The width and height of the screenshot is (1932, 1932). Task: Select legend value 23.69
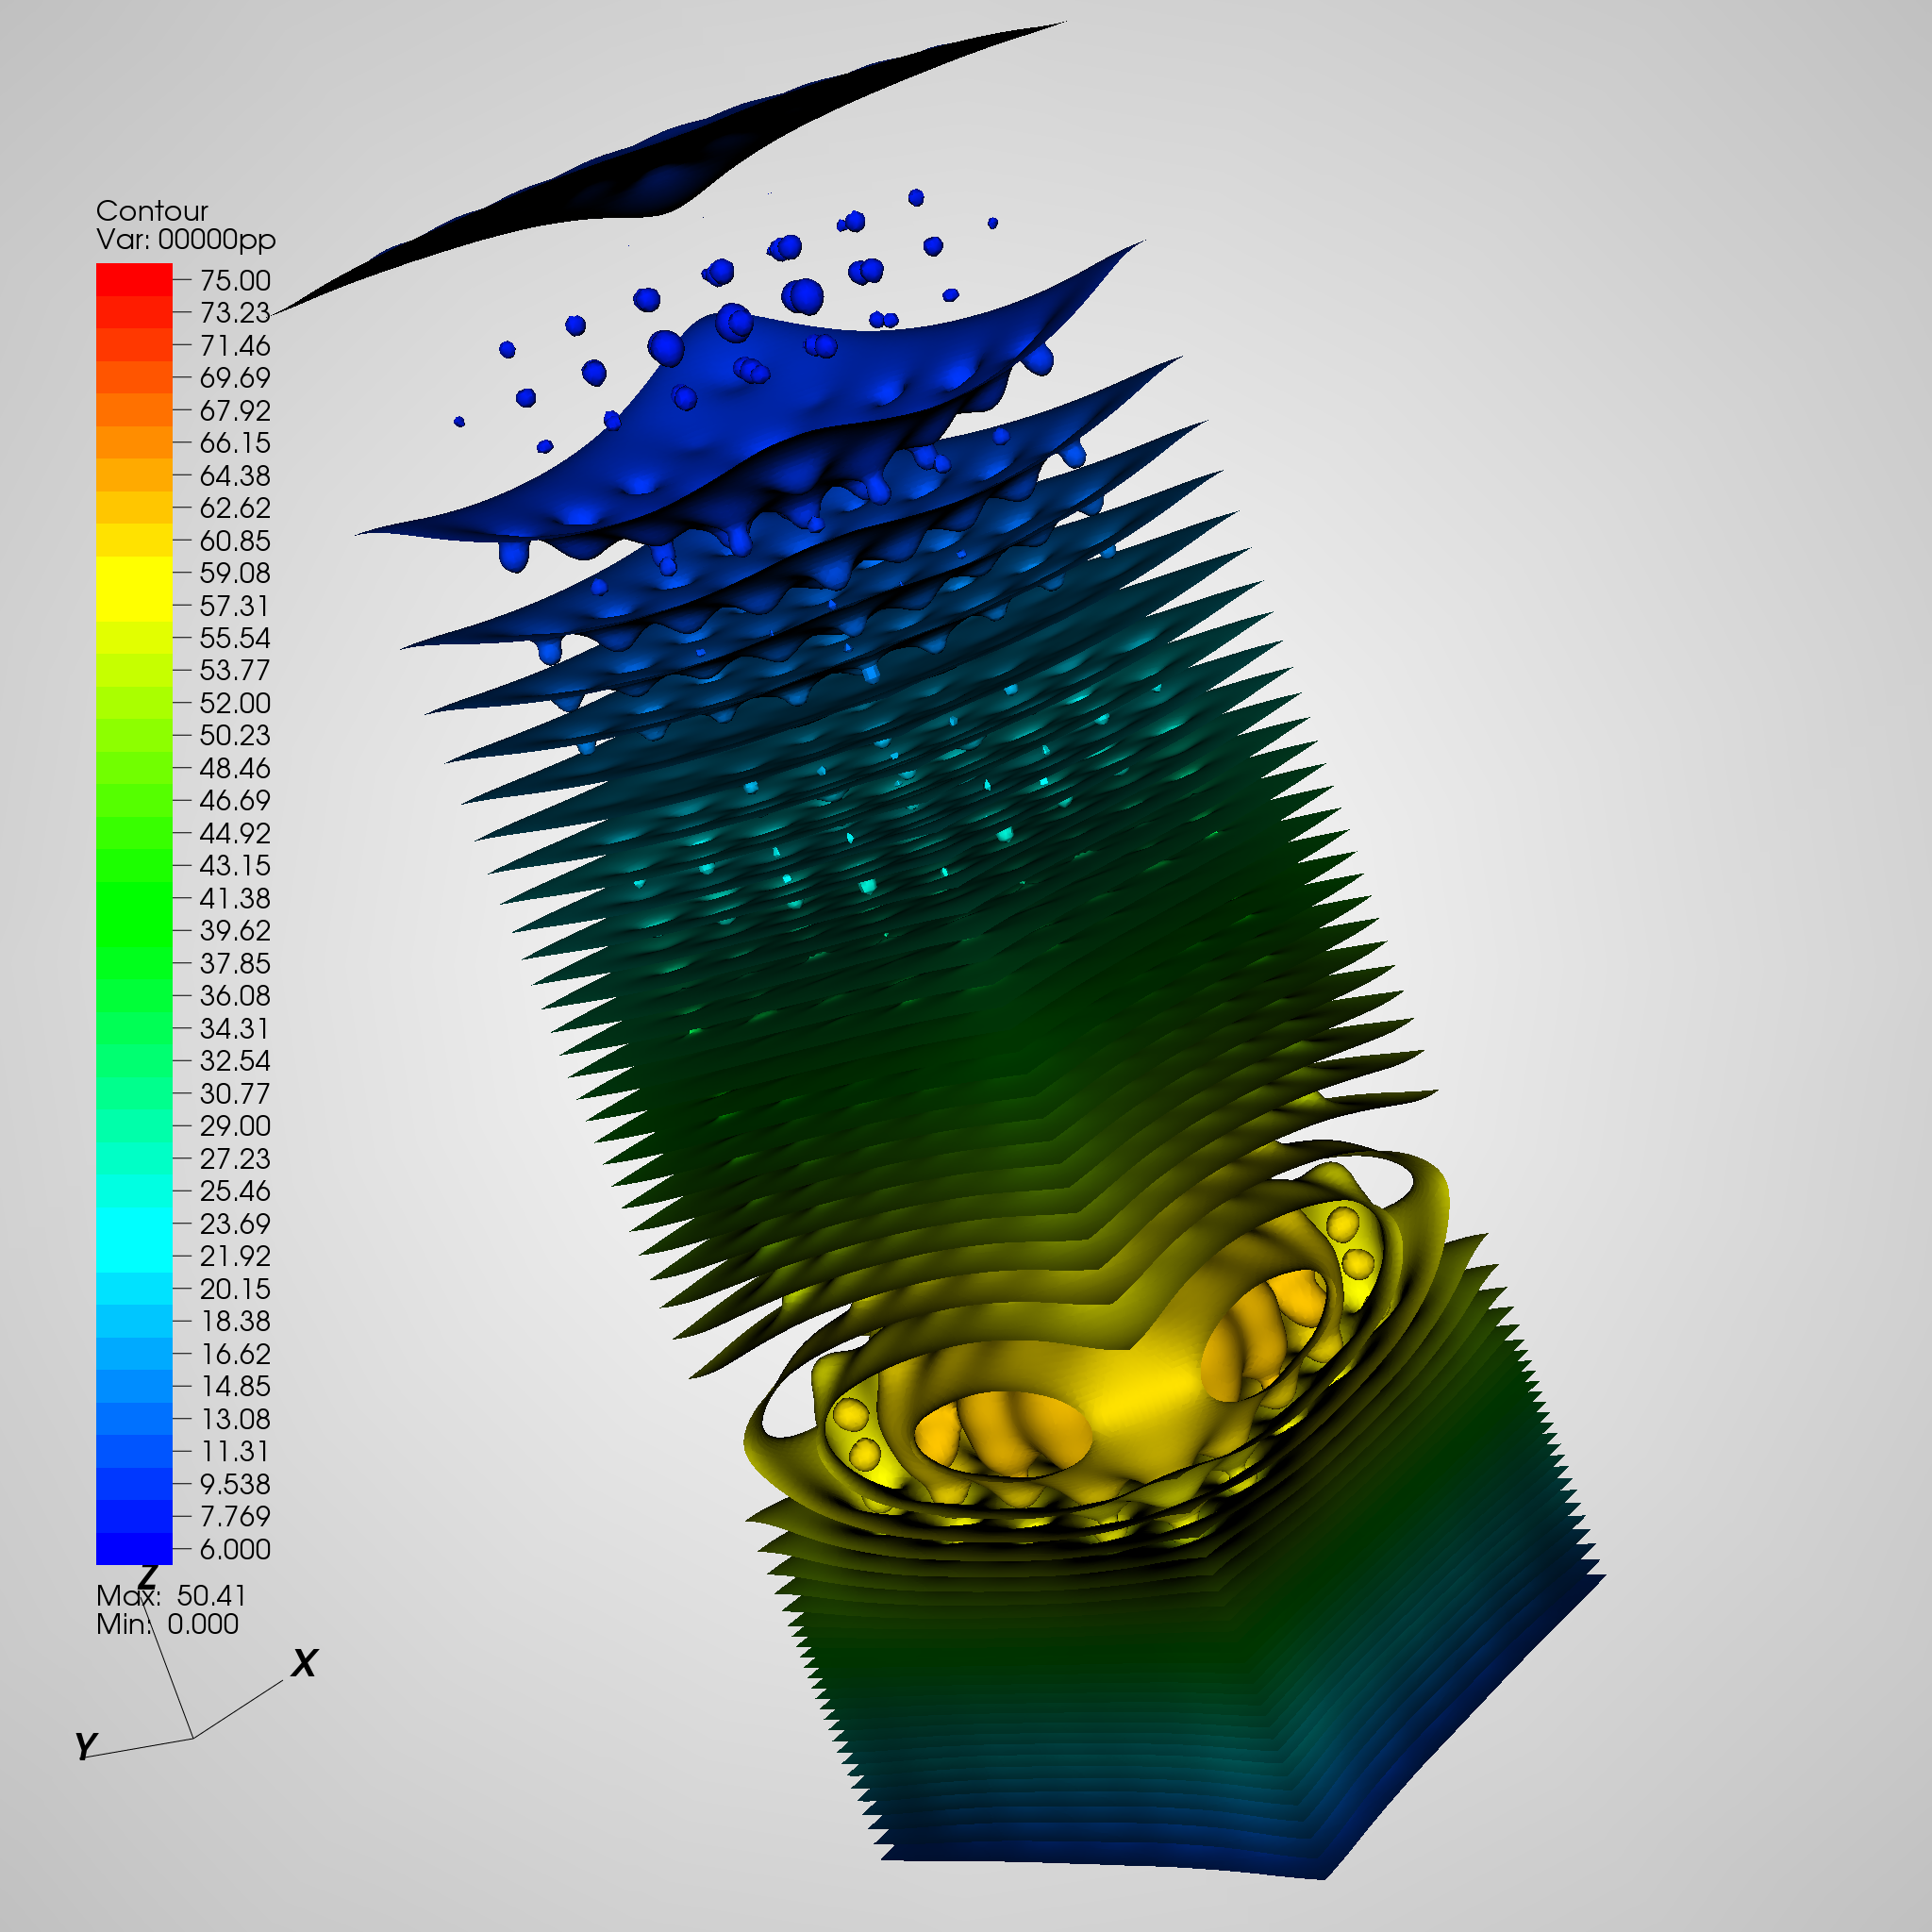point(235,1223)
